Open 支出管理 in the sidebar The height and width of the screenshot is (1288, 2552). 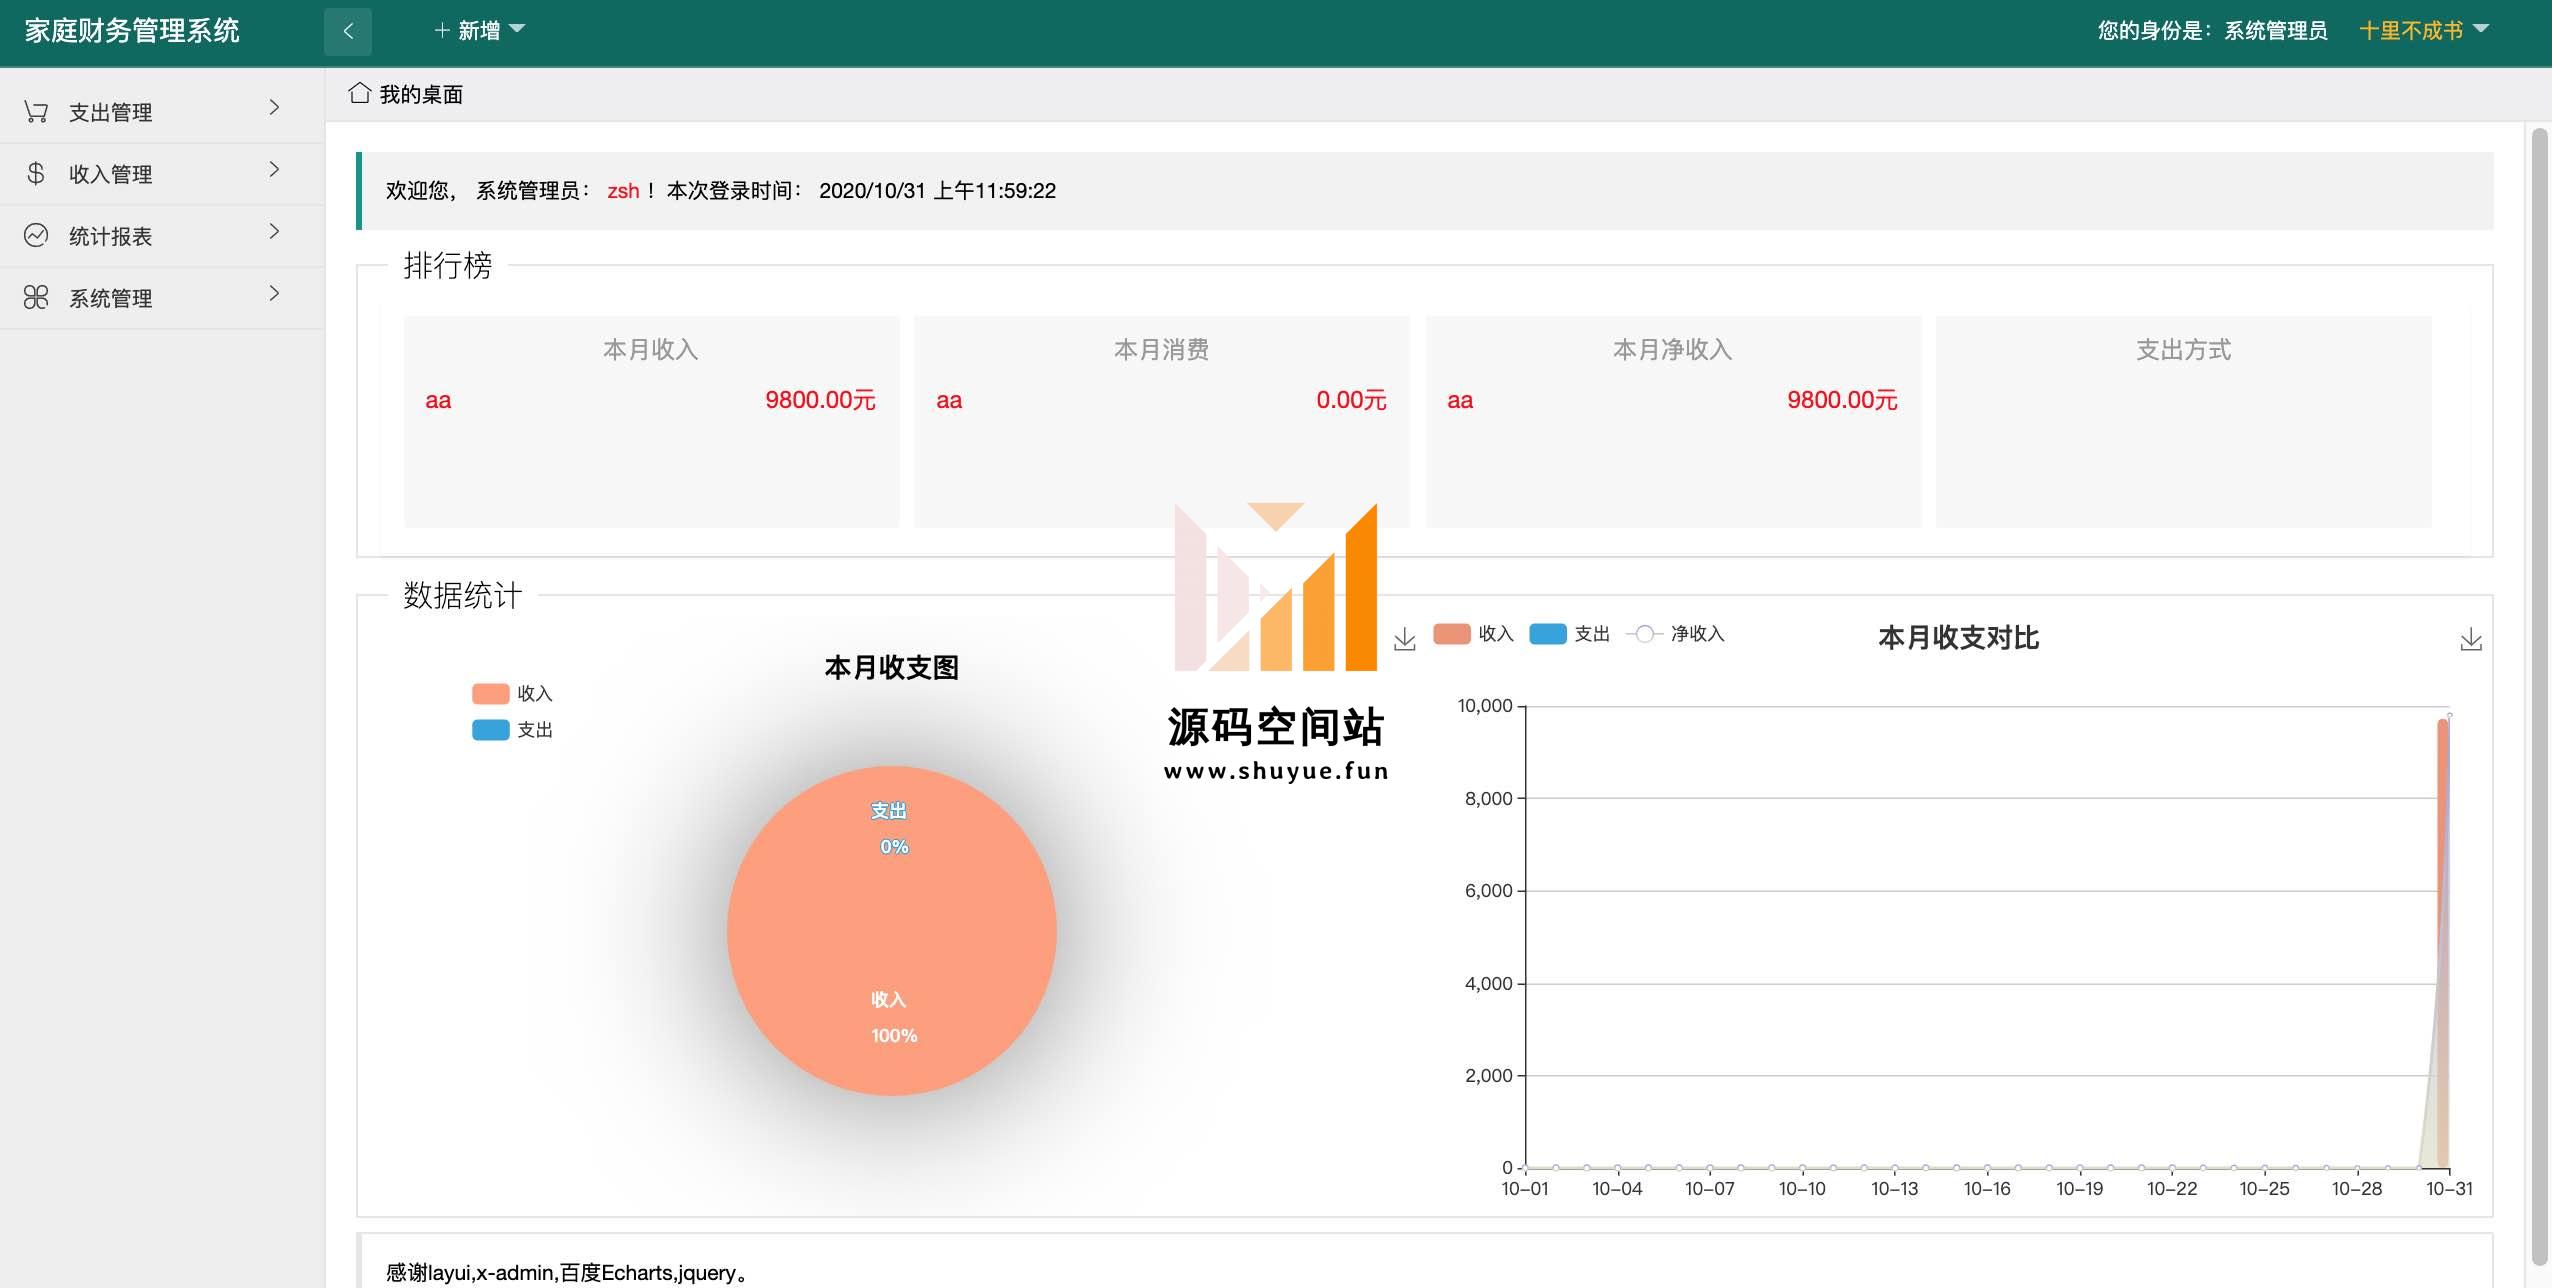coord(162,112)
